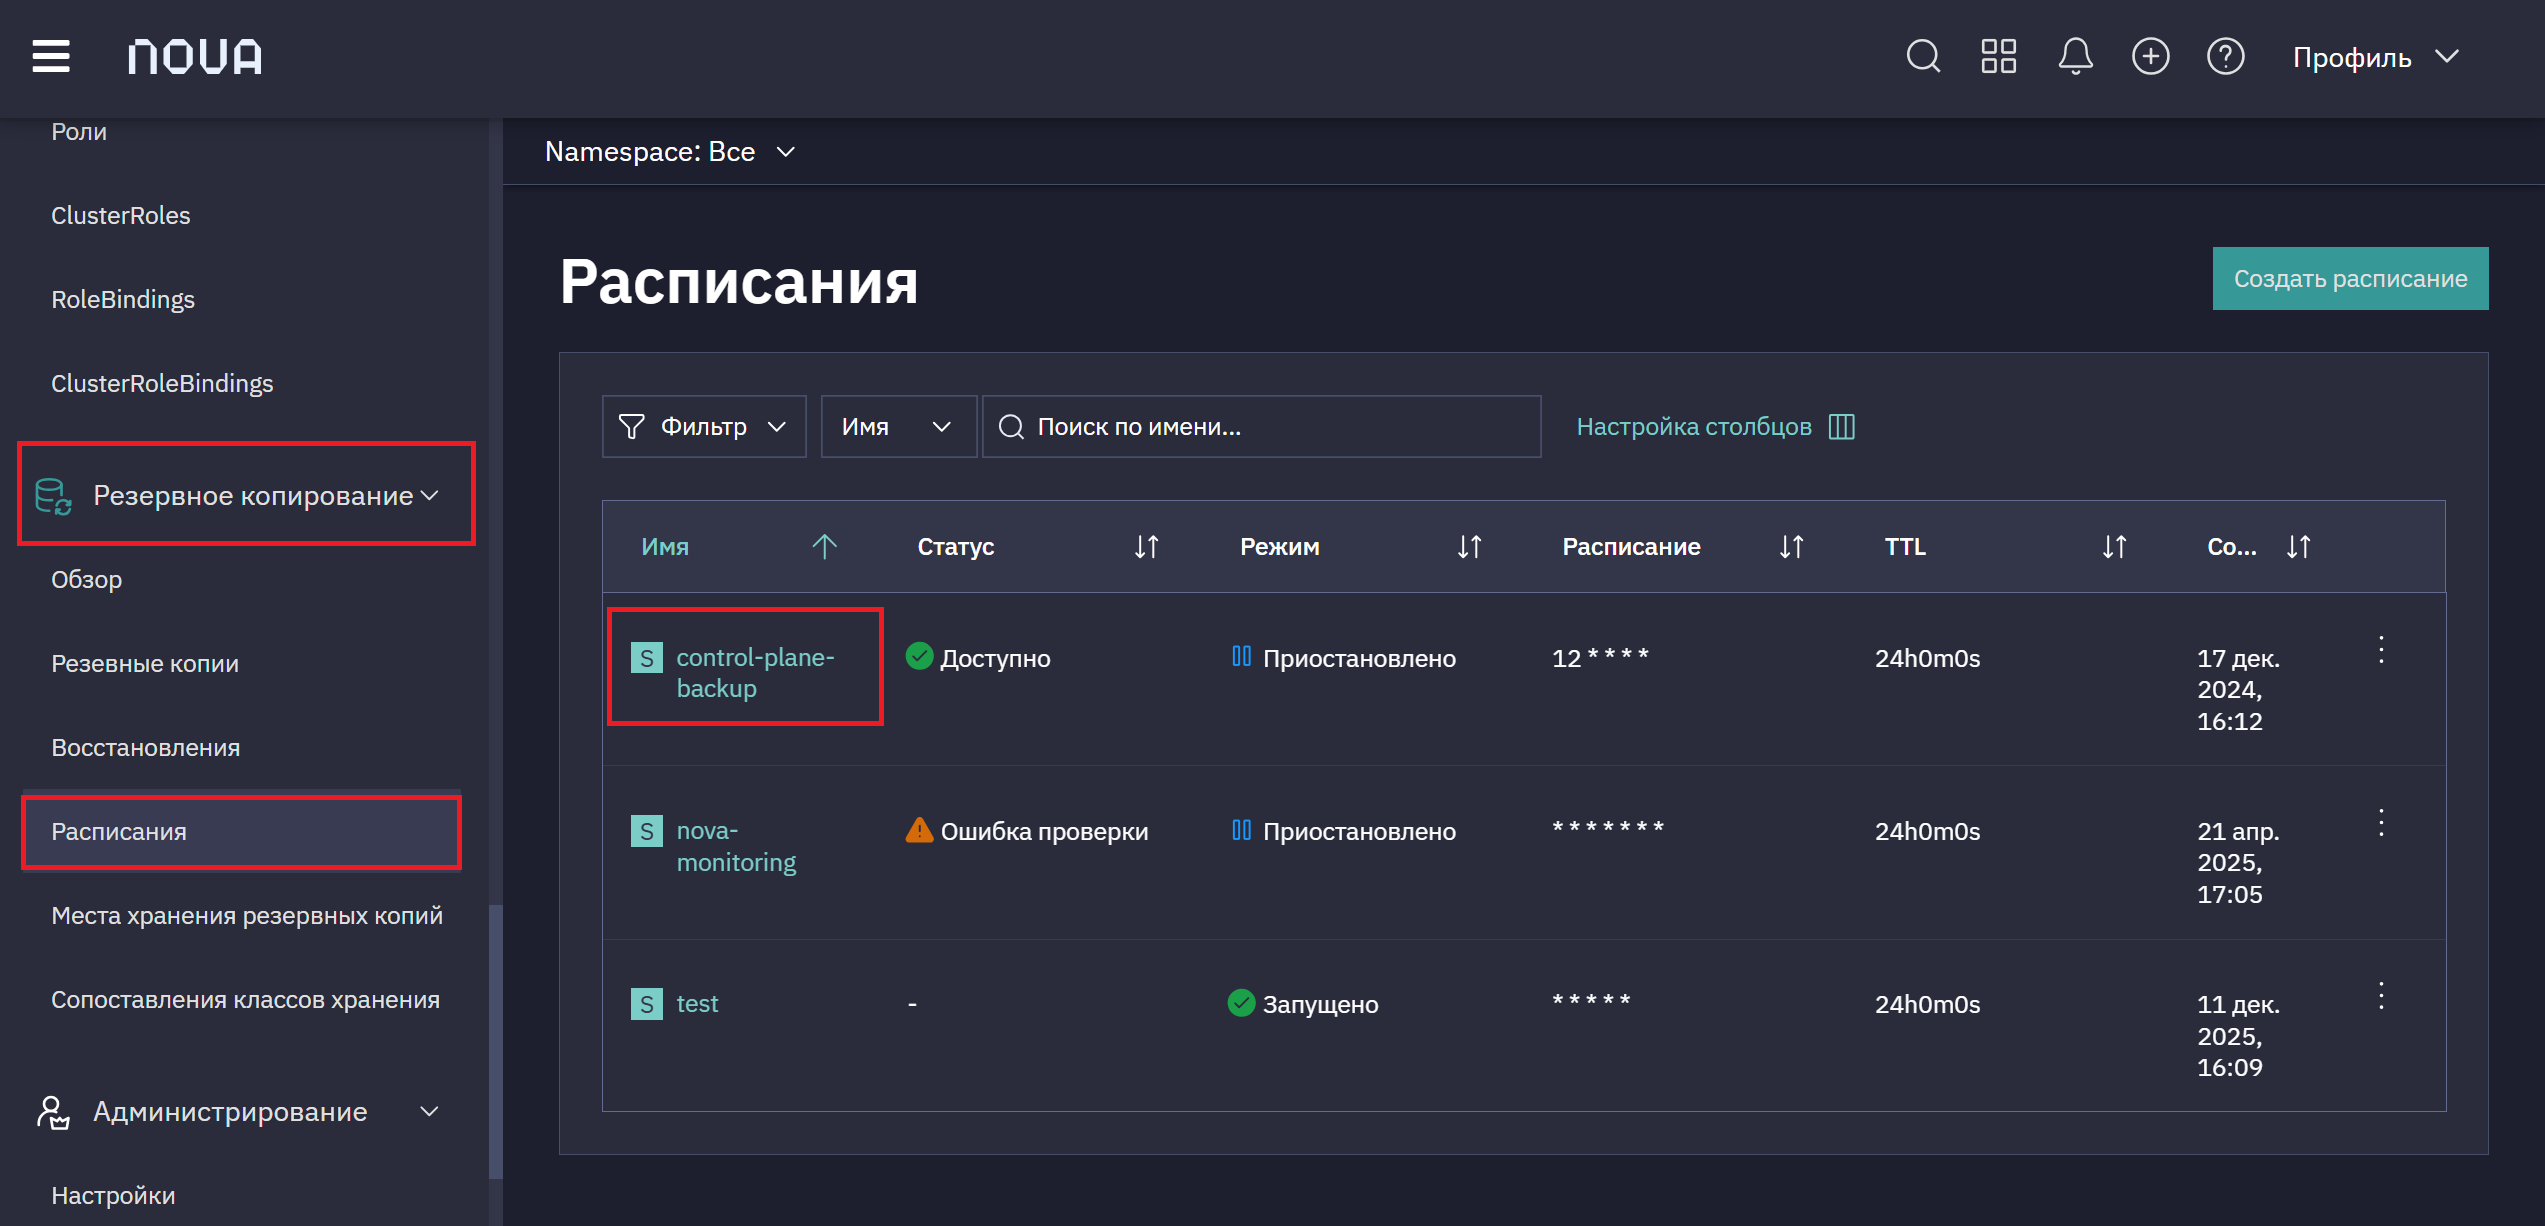Open Настройки sidebar item
Screen dimensions: 2545x1226
[x=113, y=1196]
